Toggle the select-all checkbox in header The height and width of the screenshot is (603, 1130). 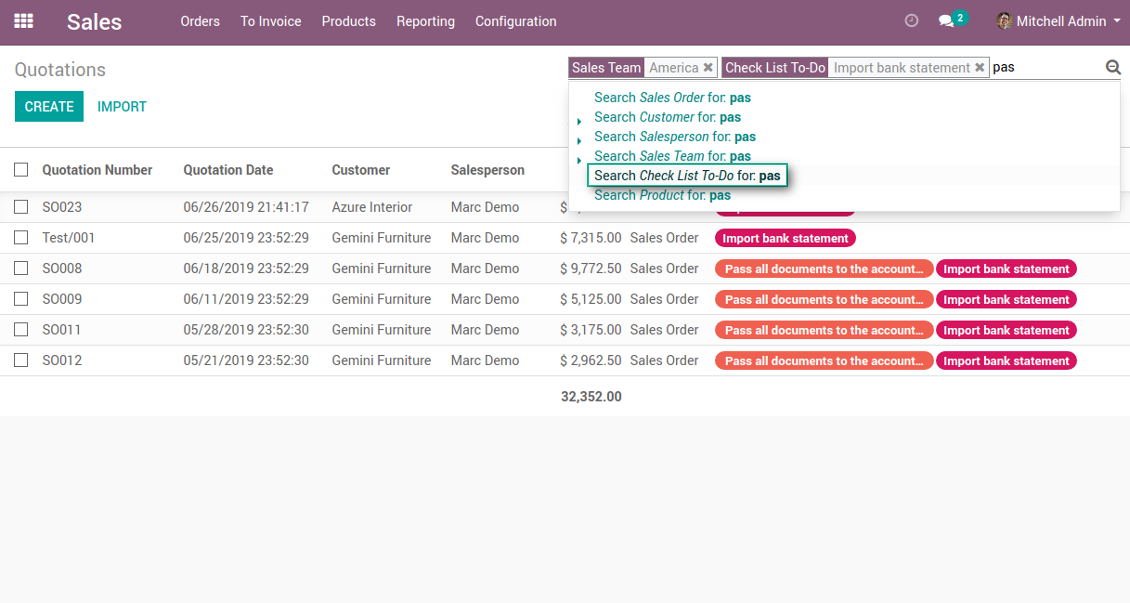click(x=21, y=170)
